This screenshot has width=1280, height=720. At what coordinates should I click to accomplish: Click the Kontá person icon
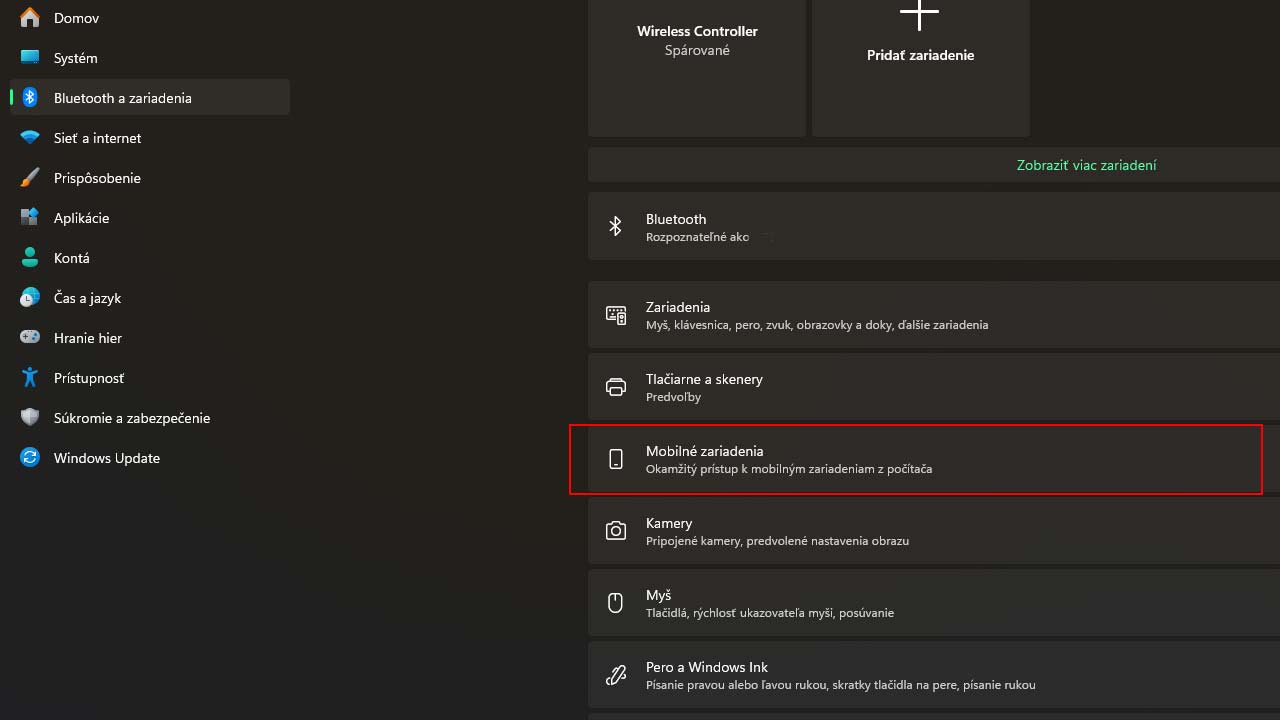click(x=30, y=258)
